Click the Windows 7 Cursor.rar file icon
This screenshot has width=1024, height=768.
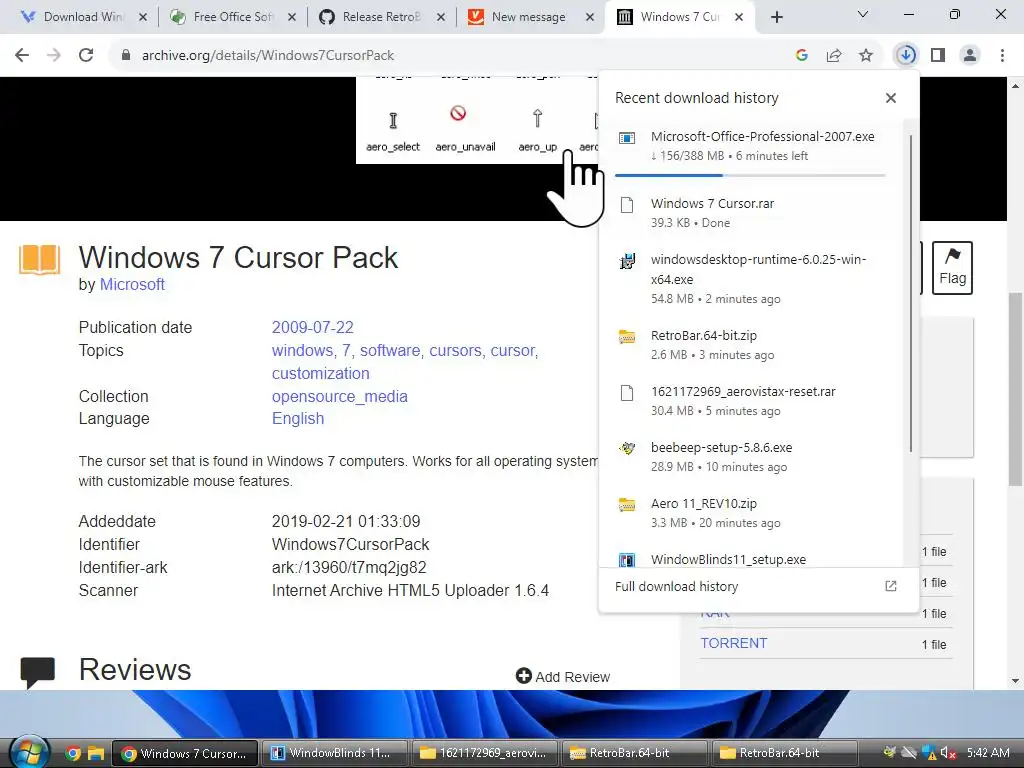click(627, 205)
